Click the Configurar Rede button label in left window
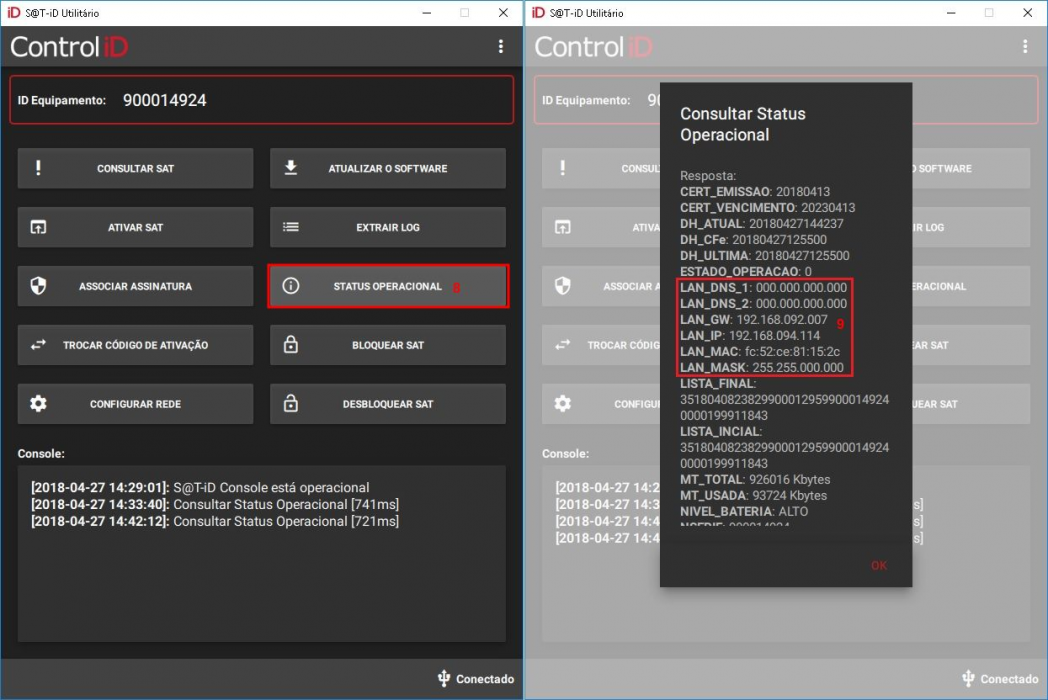The image size is (1048, 700). tap(135, 404)
